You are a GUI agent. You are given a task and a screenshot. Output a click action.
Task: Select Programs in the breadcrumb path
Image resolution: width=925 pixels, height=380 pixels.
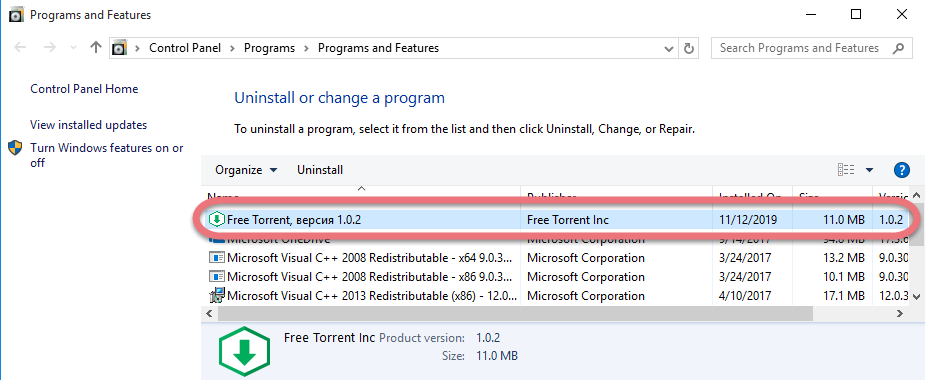pyautogui.click(x=270, y=48)
